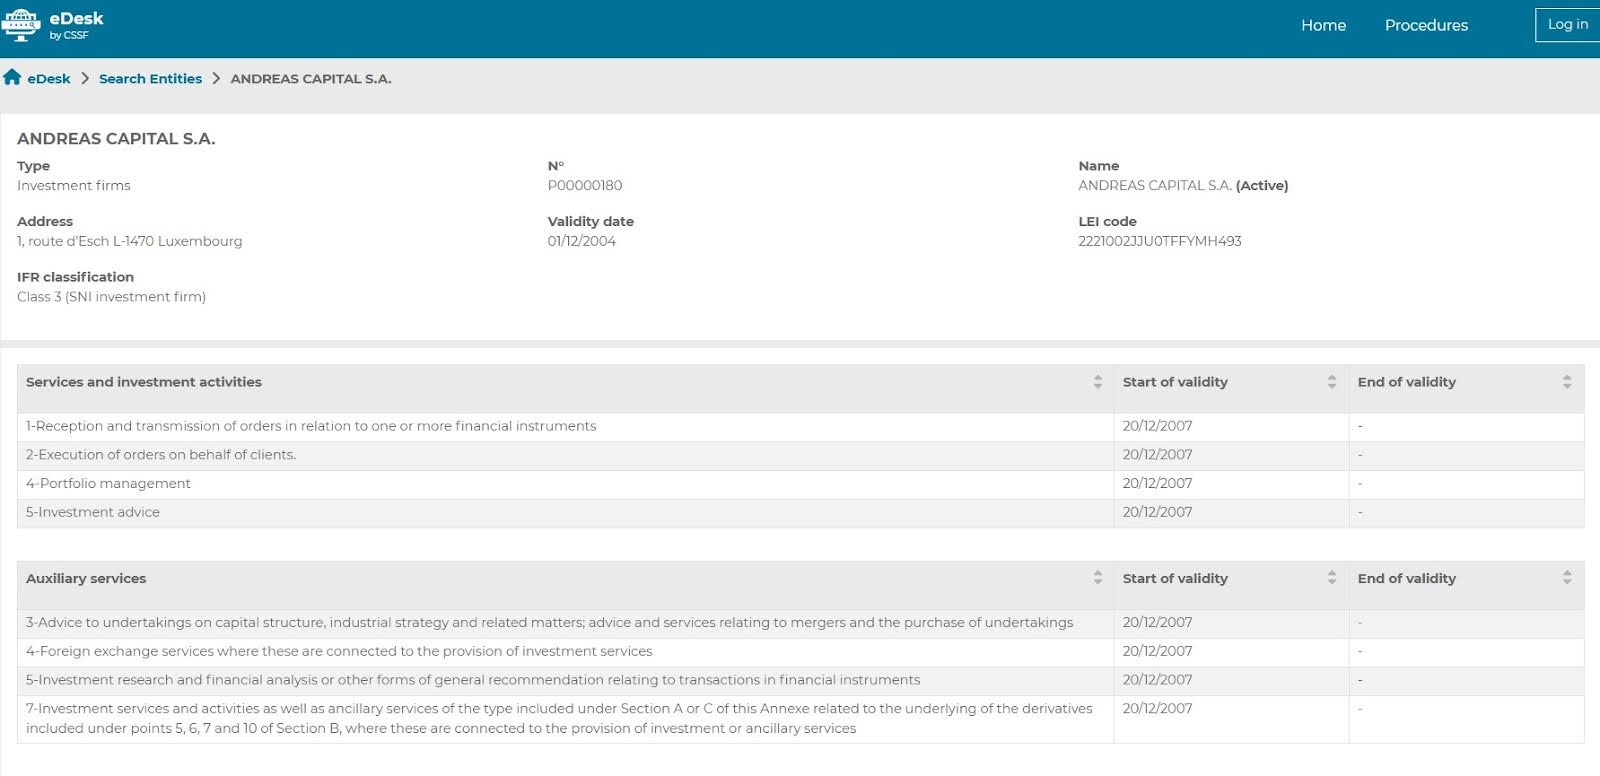Select the 1-Reception and transmission of orders row
This screenshot has width=1600, height=776.
click(x=800, y=426)
